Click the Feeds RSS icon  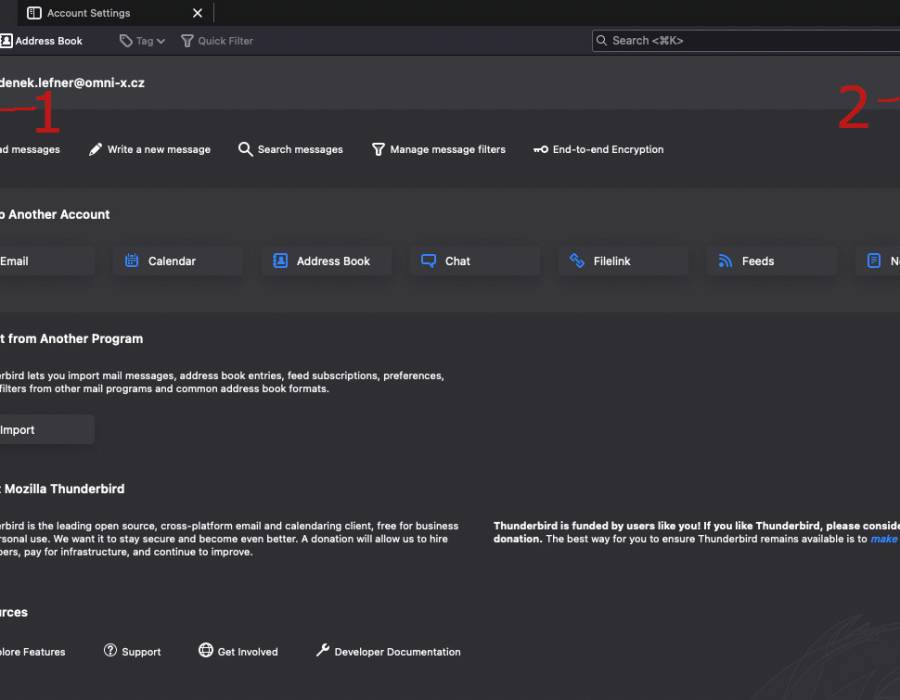click(725, 261)
